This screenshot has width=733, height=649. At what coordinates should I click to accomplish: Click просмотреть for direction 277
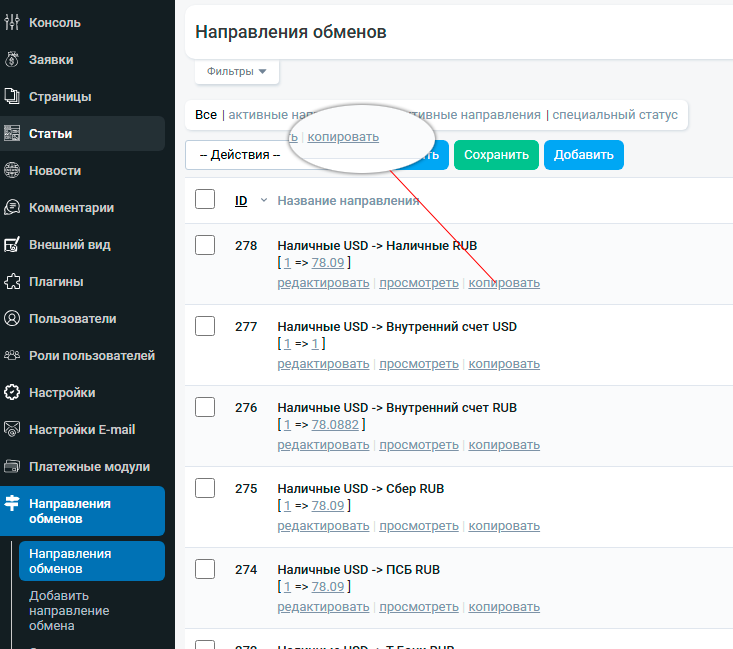[x=419, y=364]
